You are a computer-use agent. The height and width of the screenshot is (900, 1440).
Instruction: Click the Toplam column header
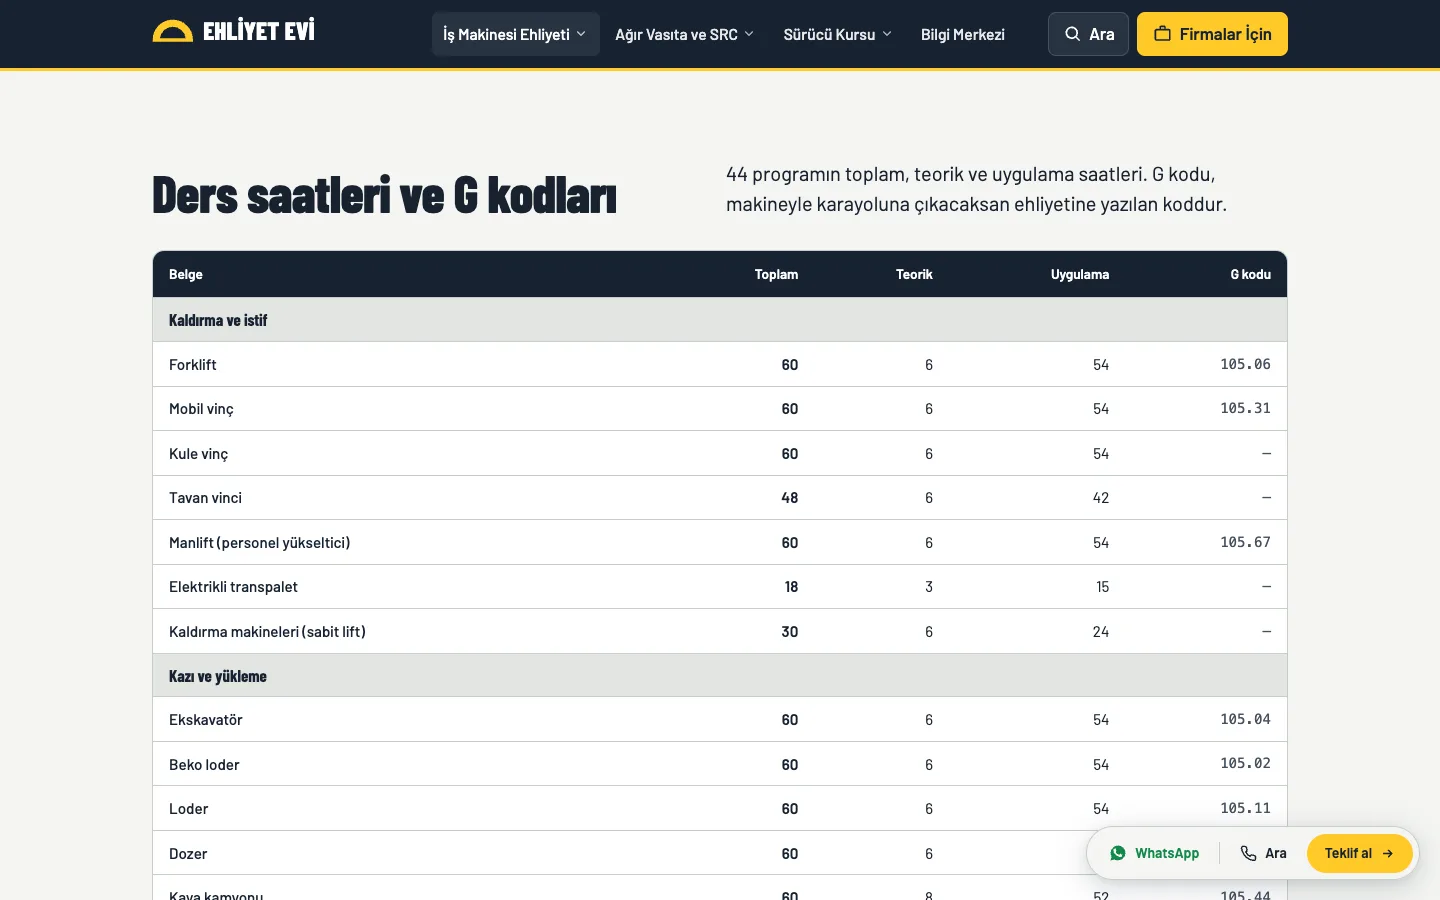click(x=776, y=274)
